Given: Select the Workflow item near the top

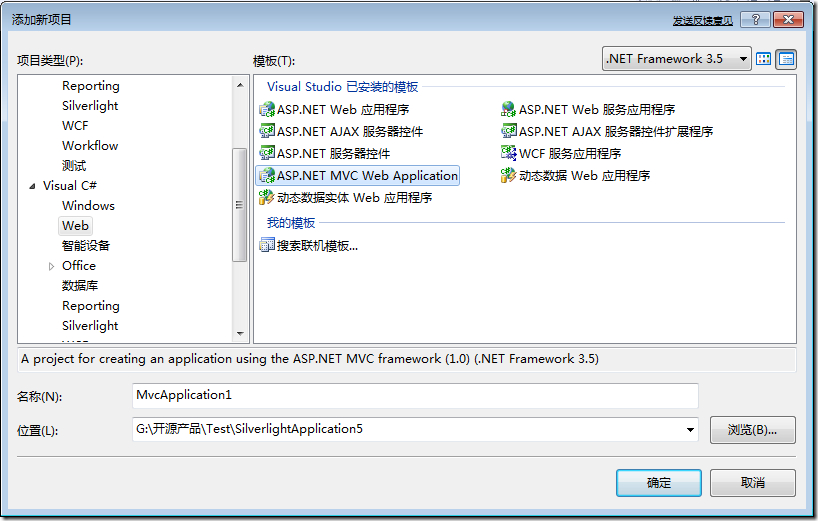Looking at the screenshot, I should coord(90,146).
